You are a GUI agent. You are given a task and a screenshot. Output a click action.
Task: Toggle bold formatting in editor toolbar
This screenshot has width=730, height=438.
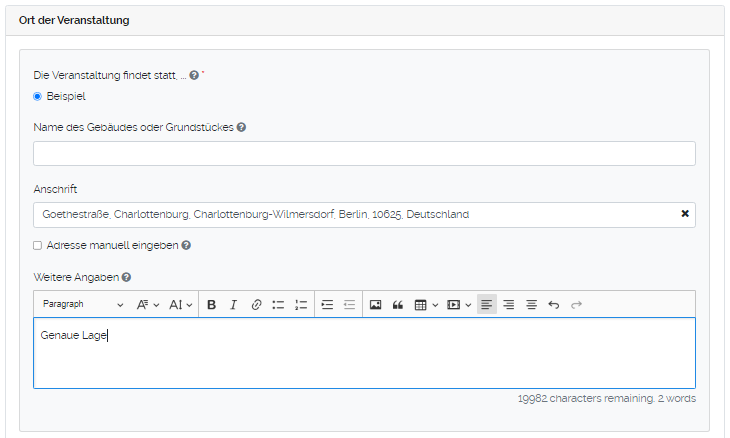(211, 305)
